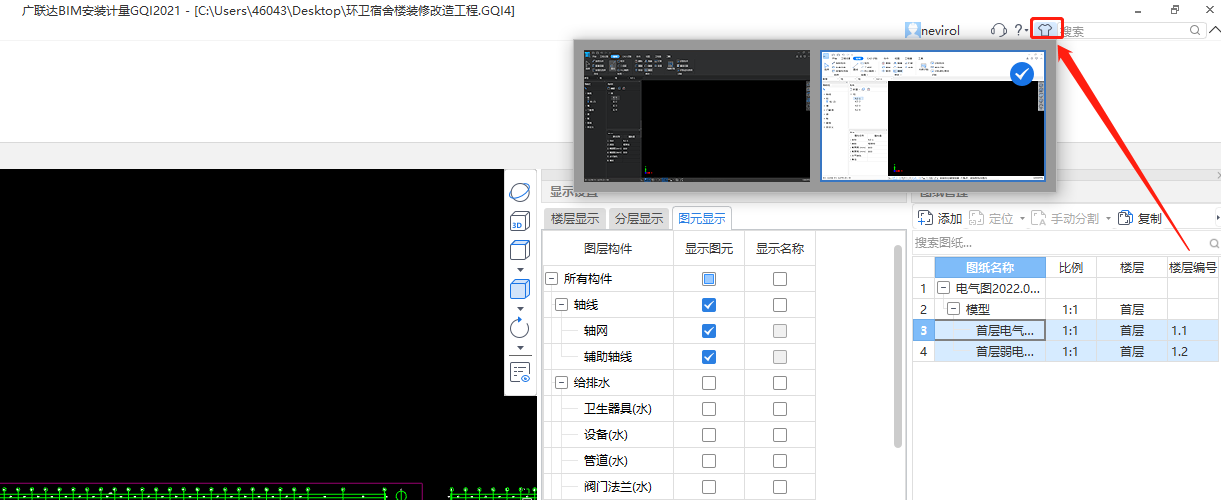
Task: Check 显示名称 for 管道(水)
Action: point(780,460)
